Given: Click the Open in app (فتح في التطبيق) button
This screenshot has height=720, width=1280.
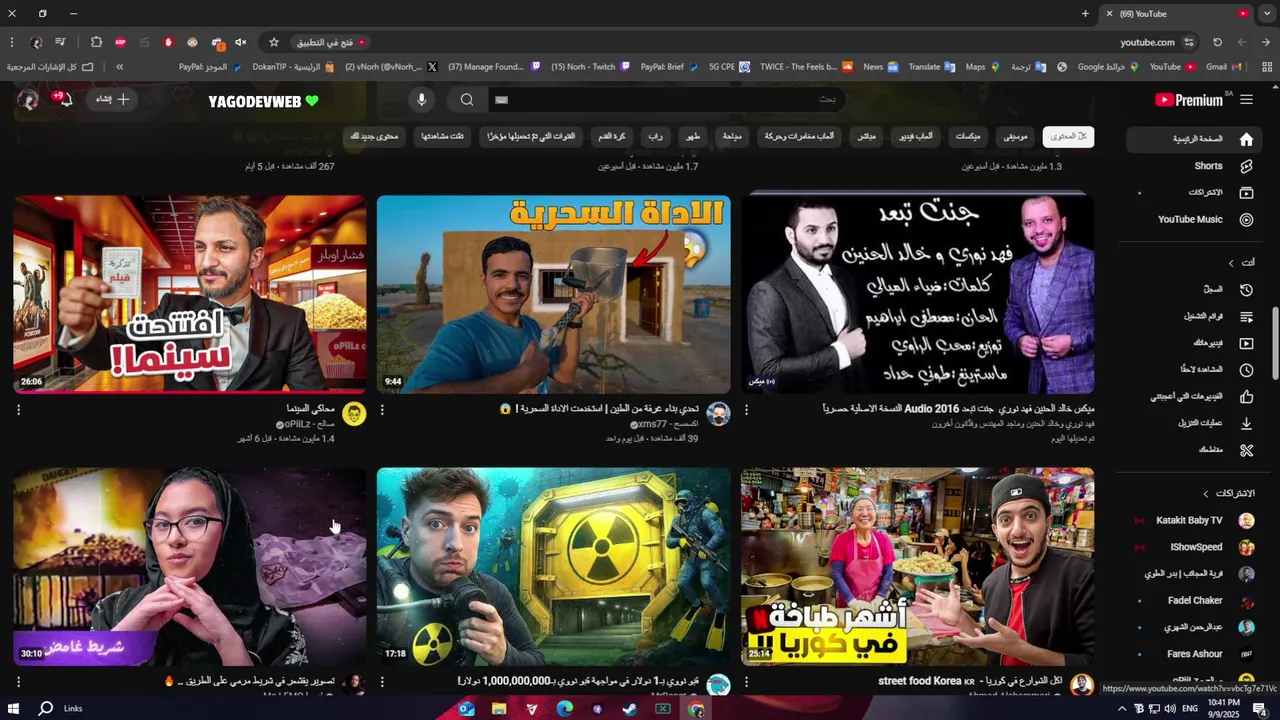Looking at the screenshot, I should click(x=331, y=42).
